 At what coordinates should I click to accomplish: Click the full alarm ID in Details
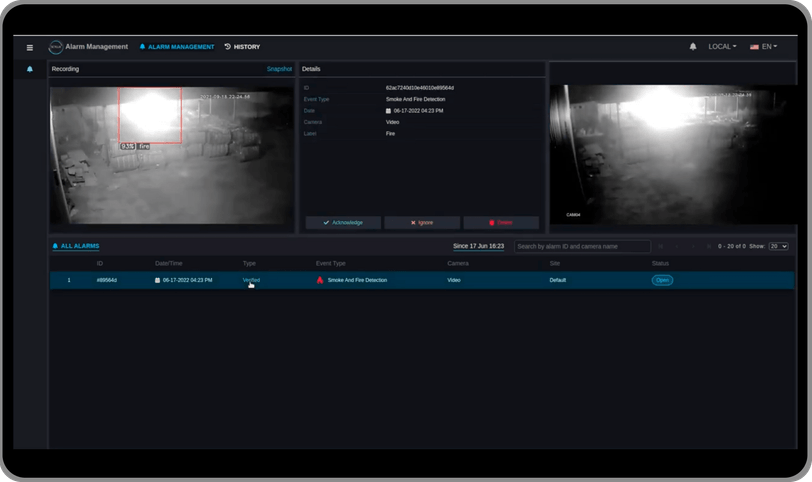pyautogui.click(x=420, y=88)
